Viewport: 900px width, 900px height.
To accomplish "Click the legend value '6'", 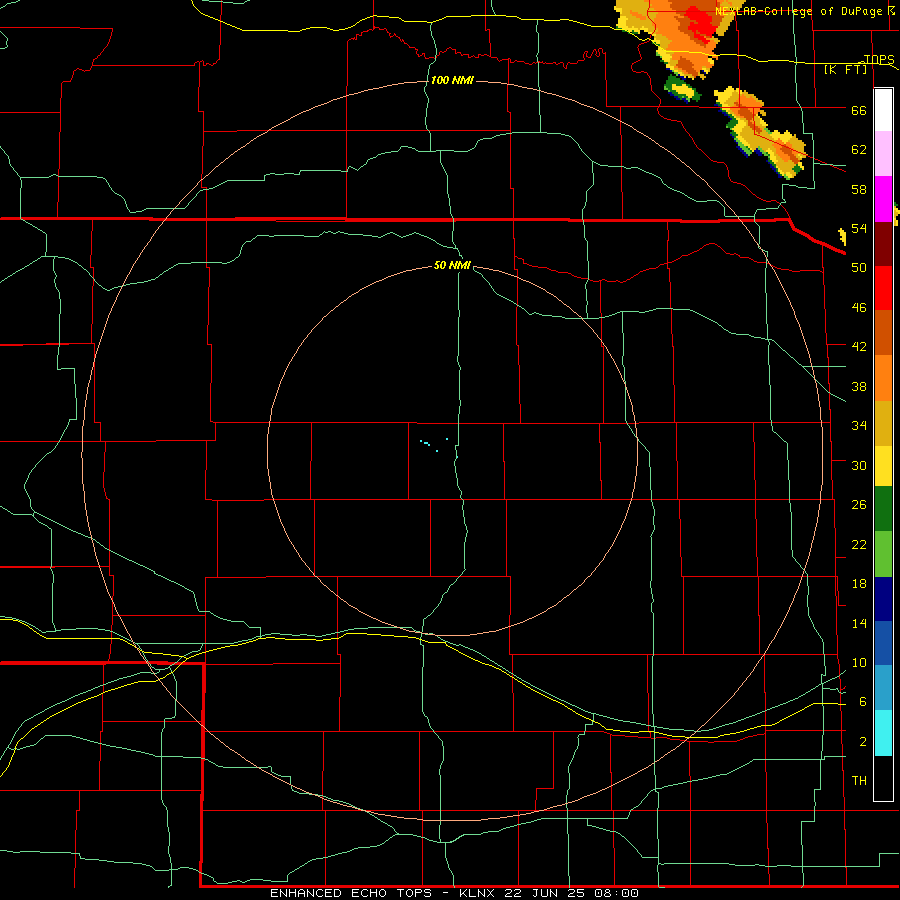I will click(x=862, y=702).
